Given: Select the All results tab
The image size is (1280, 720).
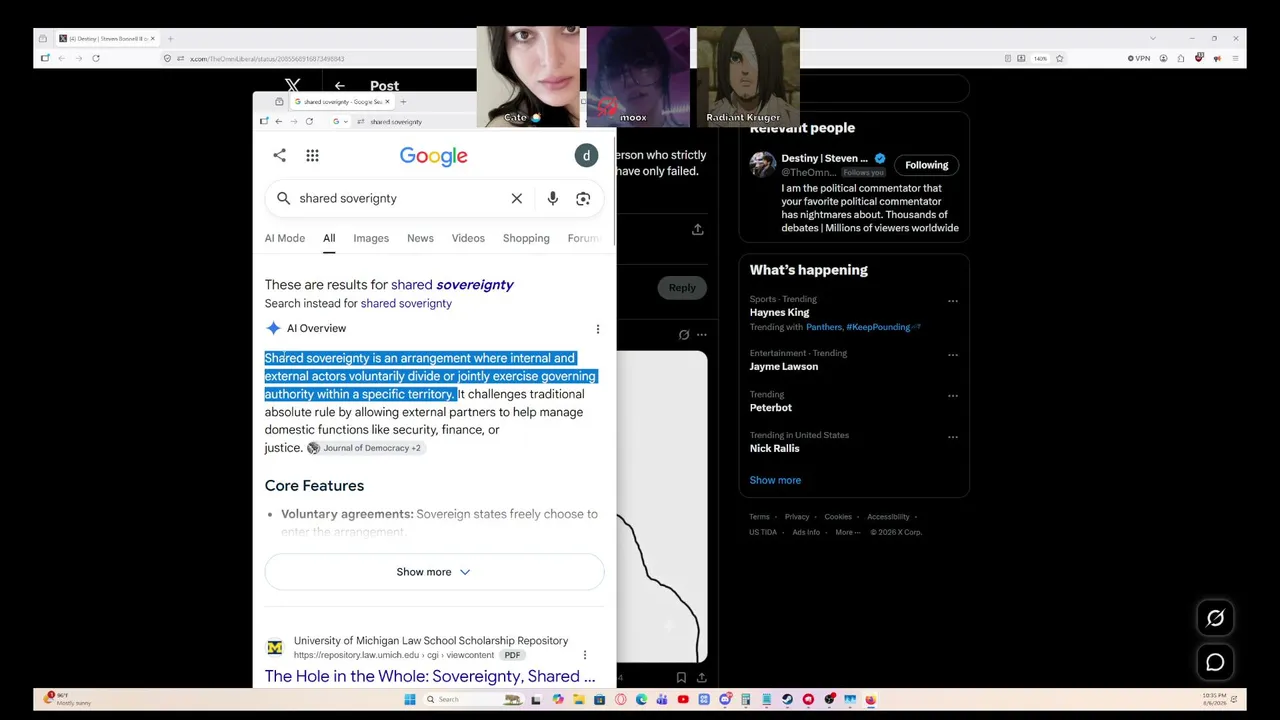Looking at the screenshot, I should click(x=329, y=238).
